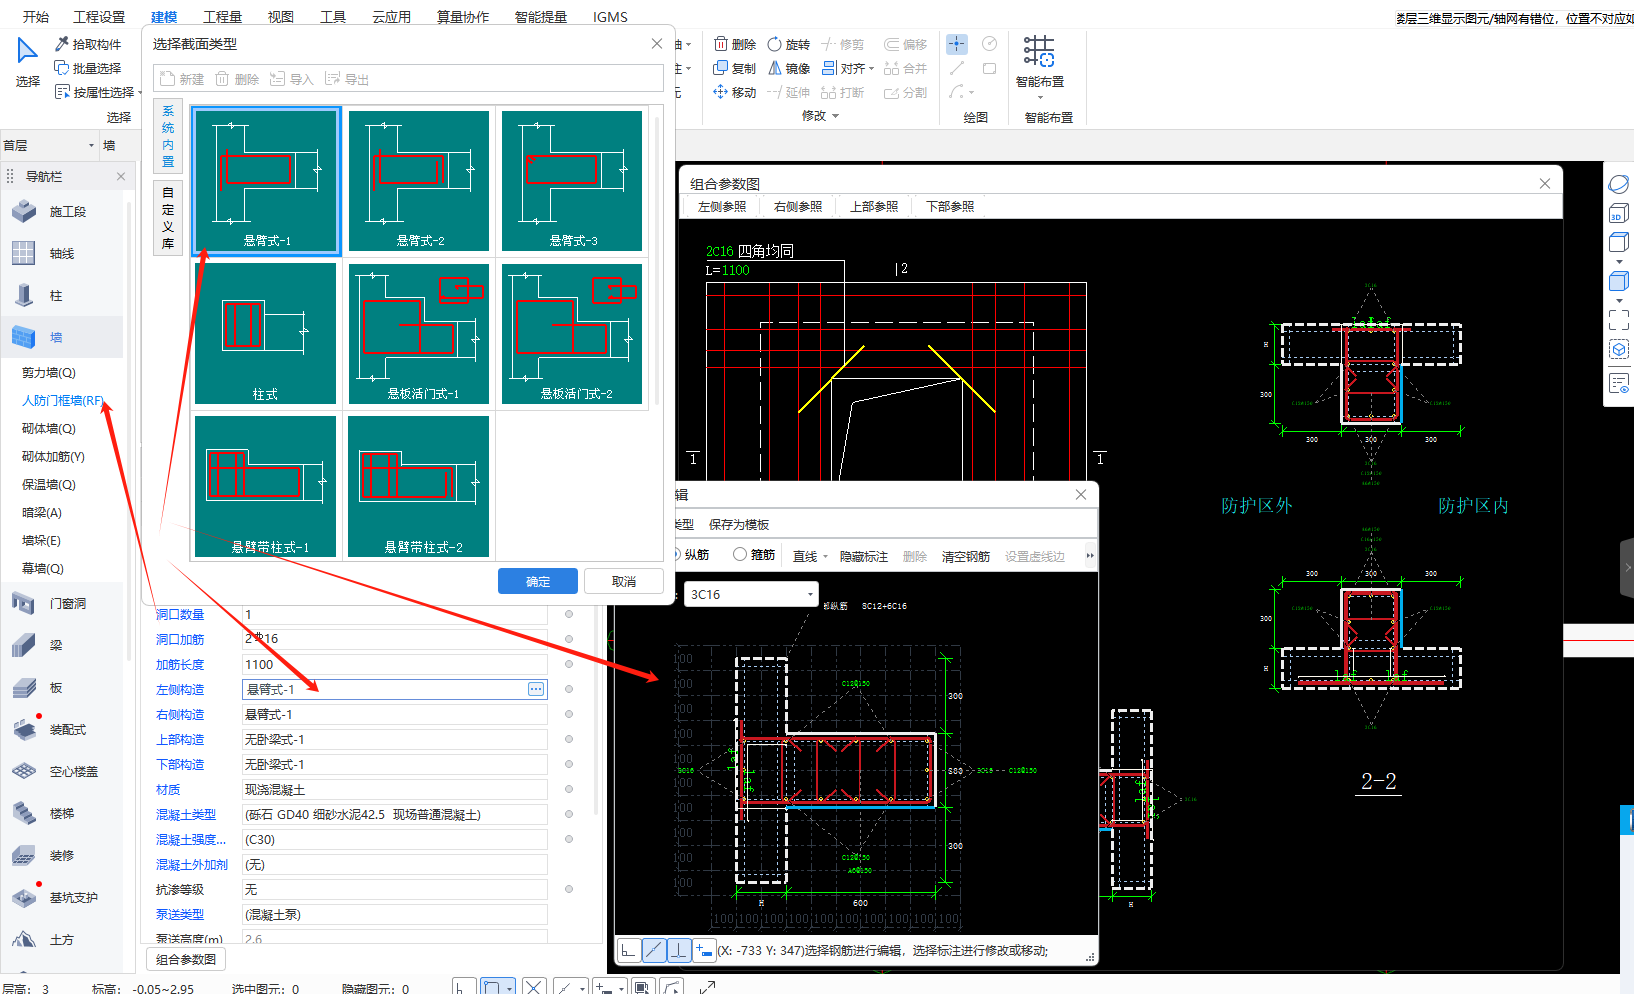Toggle the circle option beside 上部构造
The height and width of the screenshot is (994, 1634).
point(569,739)
